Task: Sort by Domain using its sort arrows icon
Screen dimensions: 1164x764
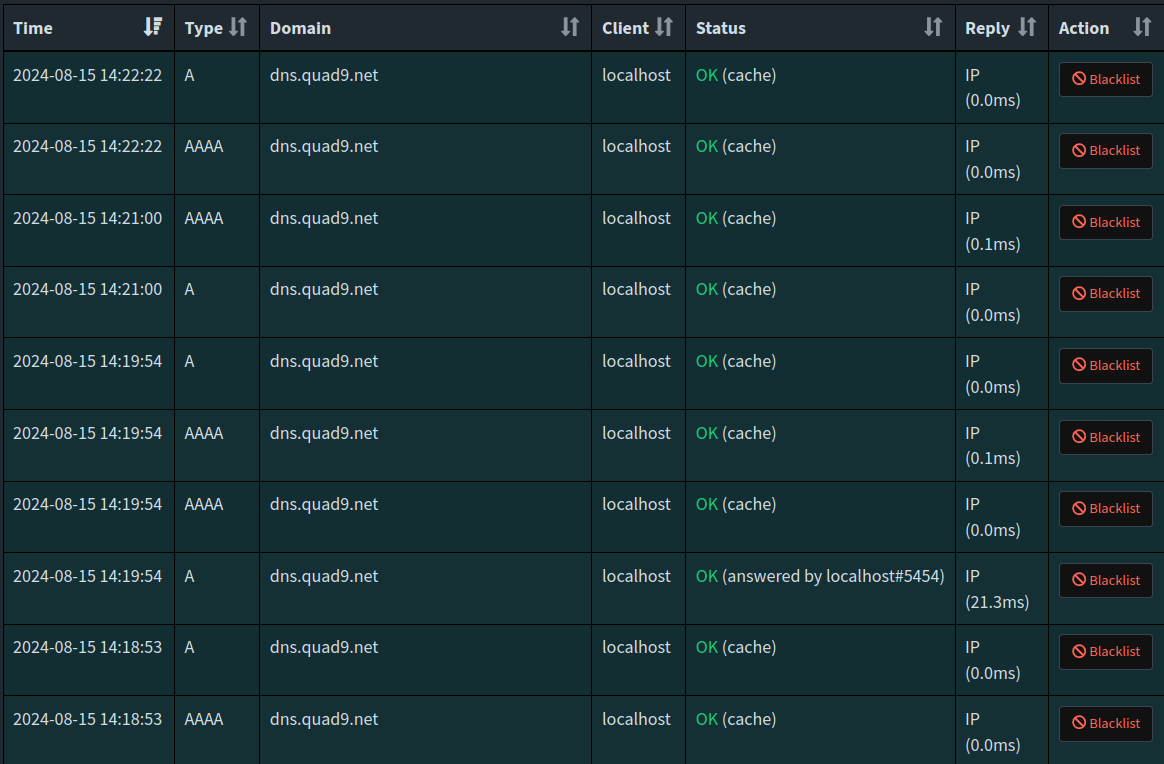Action: tap(570, 27)
